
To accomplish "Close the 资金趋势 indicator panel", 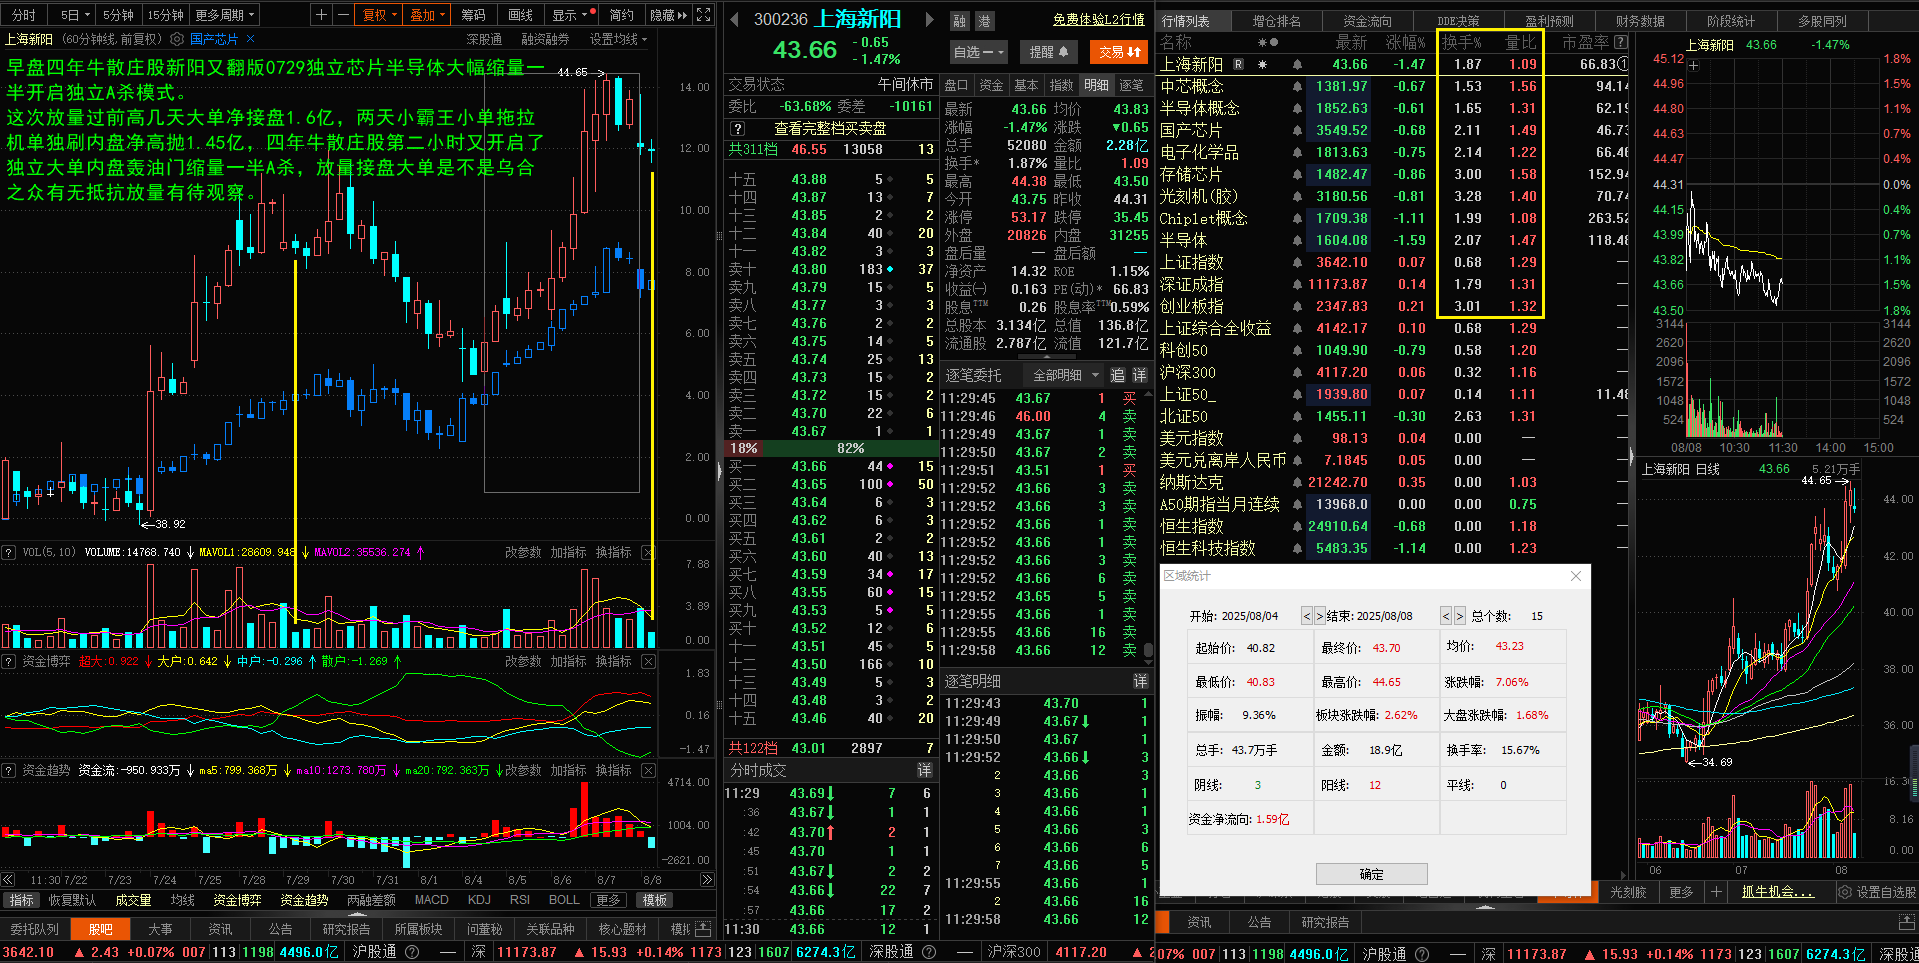I will click(x=648, y=770).
